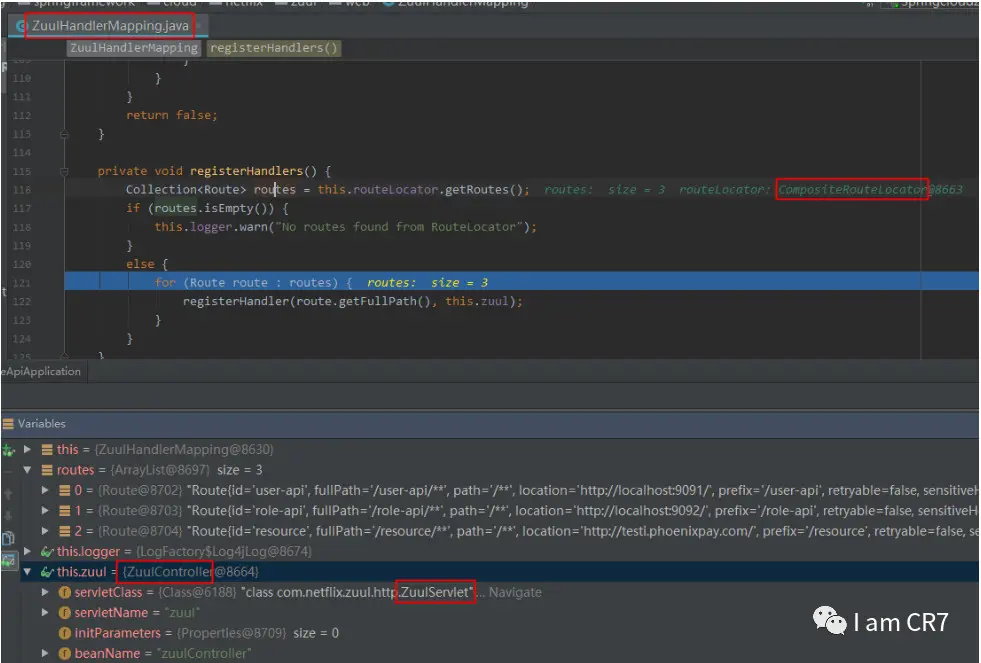Click the move watch up arrow

8,493
